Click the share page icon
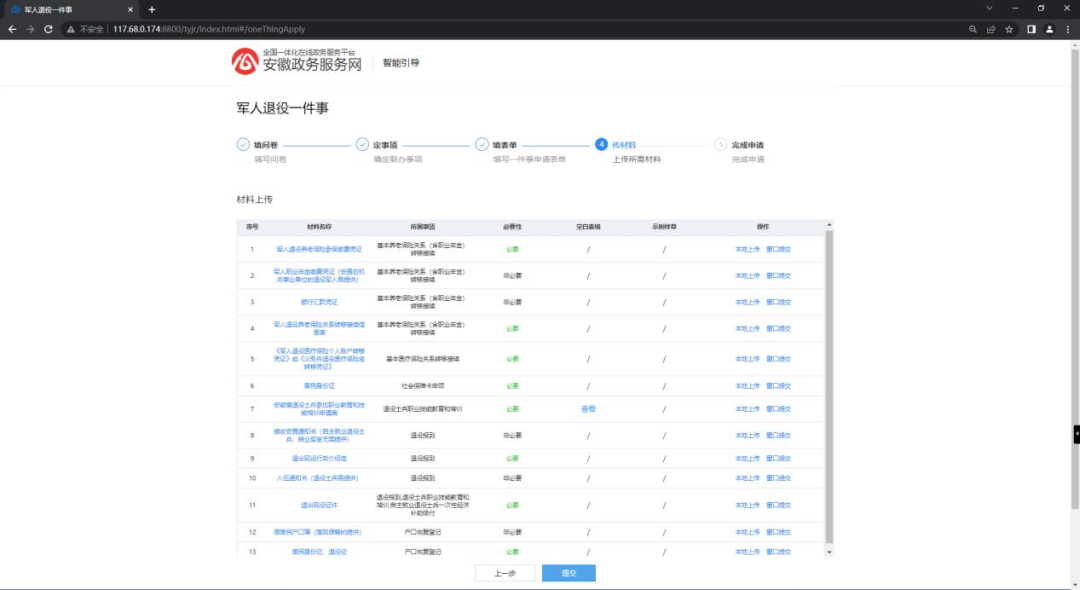Screen dimensions: 1080x590 click(991, 30)
